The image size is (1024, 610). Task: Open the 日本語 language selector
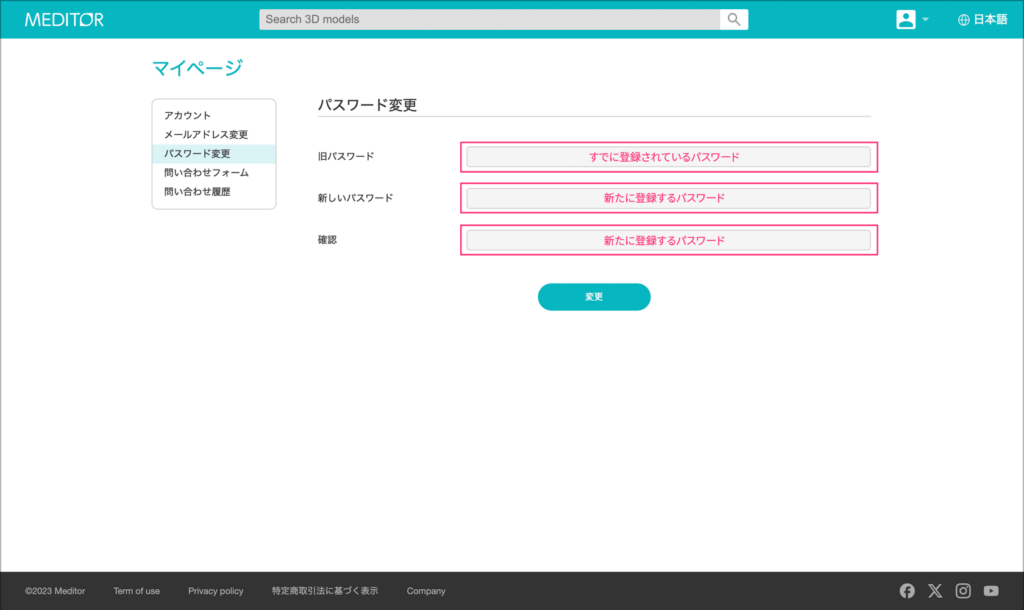tap(990, 19)
